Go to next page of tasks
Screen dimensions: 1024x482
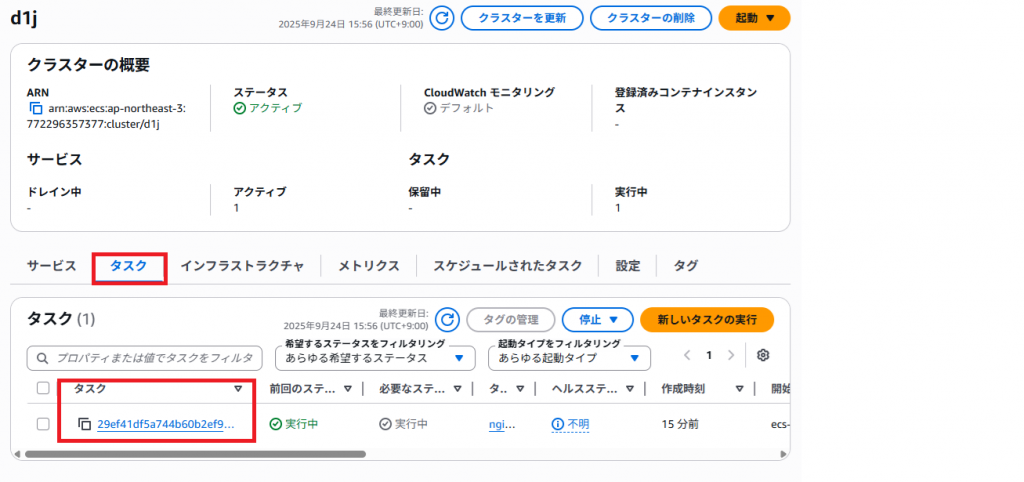pos(732,356)
